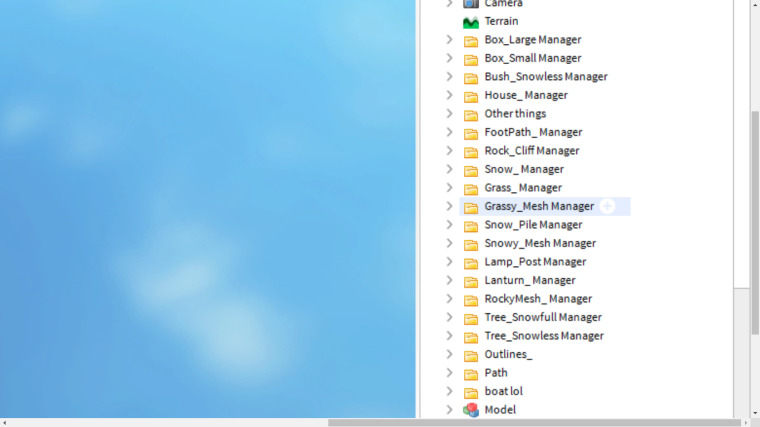Click the Tree_Snowless Manager folder icon
Screen dimensions: 760x427
click(x=471, y=337)
